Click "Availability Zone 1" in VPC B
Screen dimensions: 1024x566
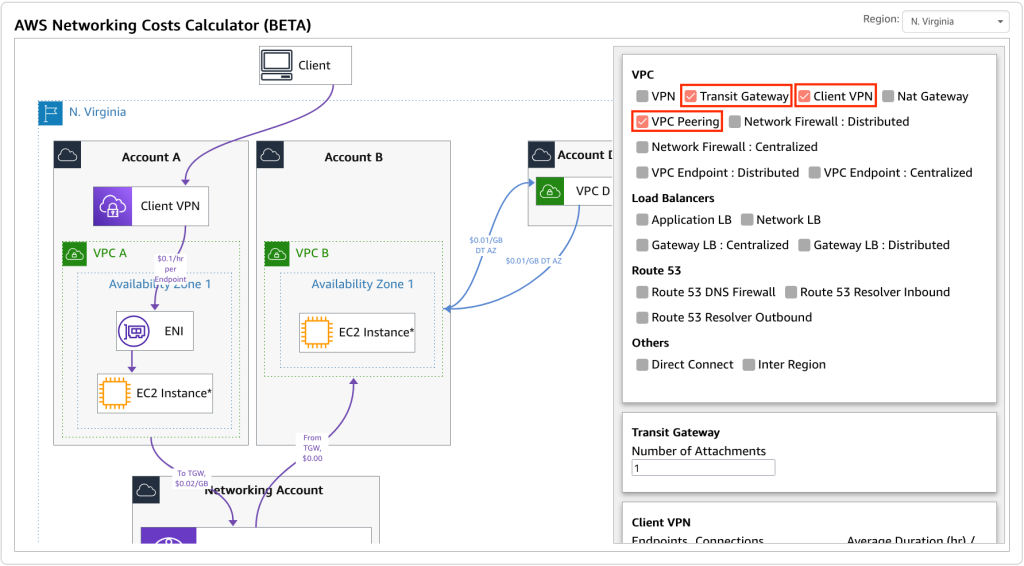[362, 284]
